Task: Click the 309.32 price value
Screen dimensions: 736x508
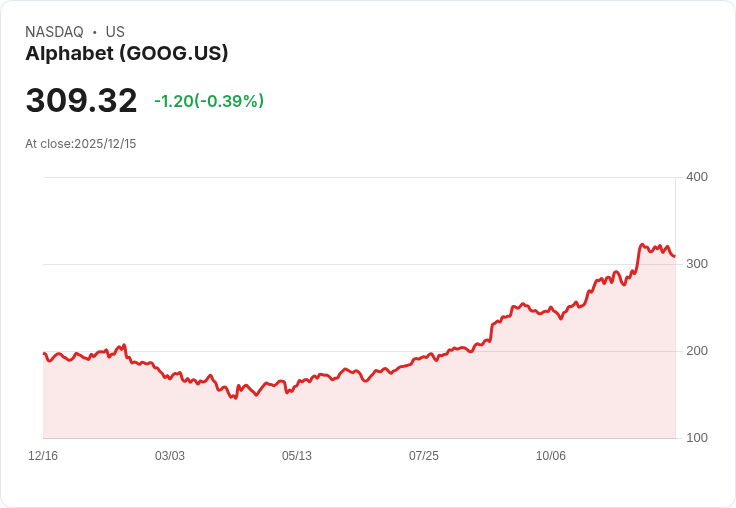Action: coord(81,100)
